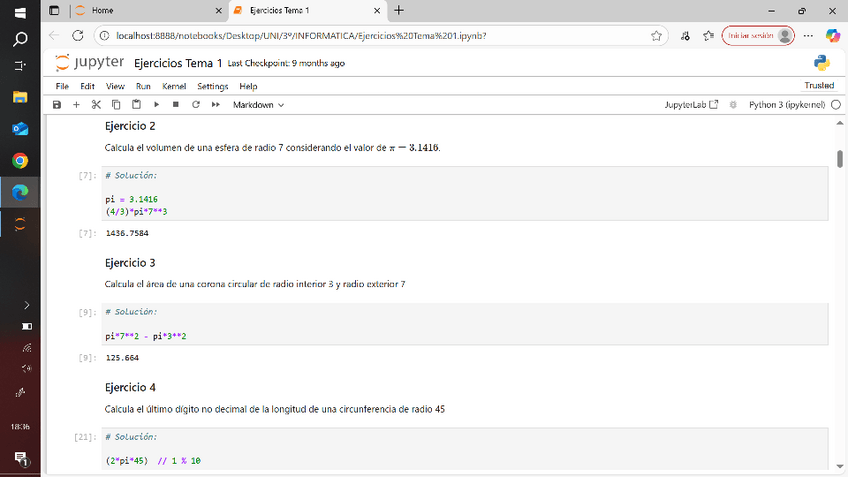This screenshot has width=848, height=477.
Task: Open the tab actions menu icon
Action: [x=54, y=10]
